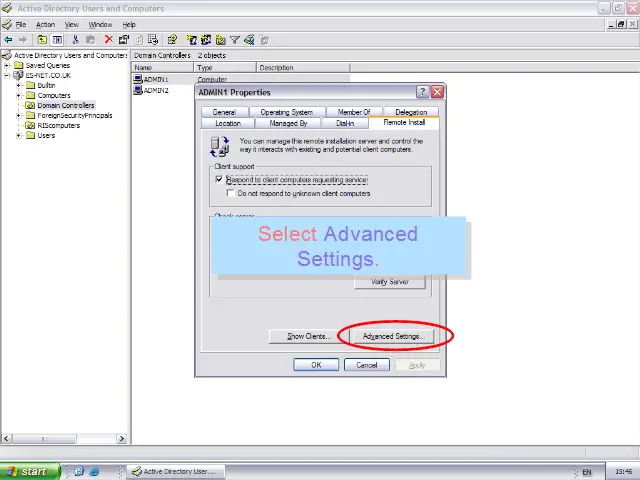Click the red X Delete icon
Screen dimensions: 640x480
pos(109,40)
